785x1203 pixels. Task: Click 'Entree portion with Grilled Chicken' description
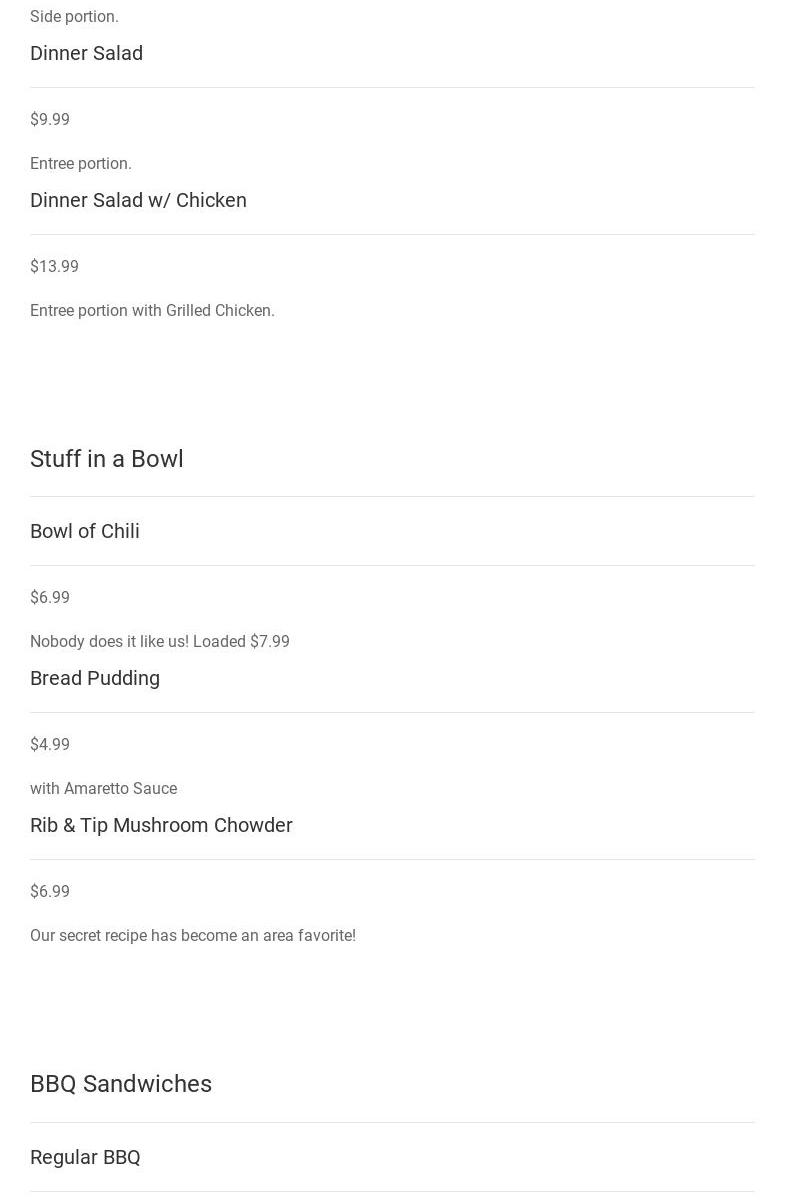tap(152, 310)
